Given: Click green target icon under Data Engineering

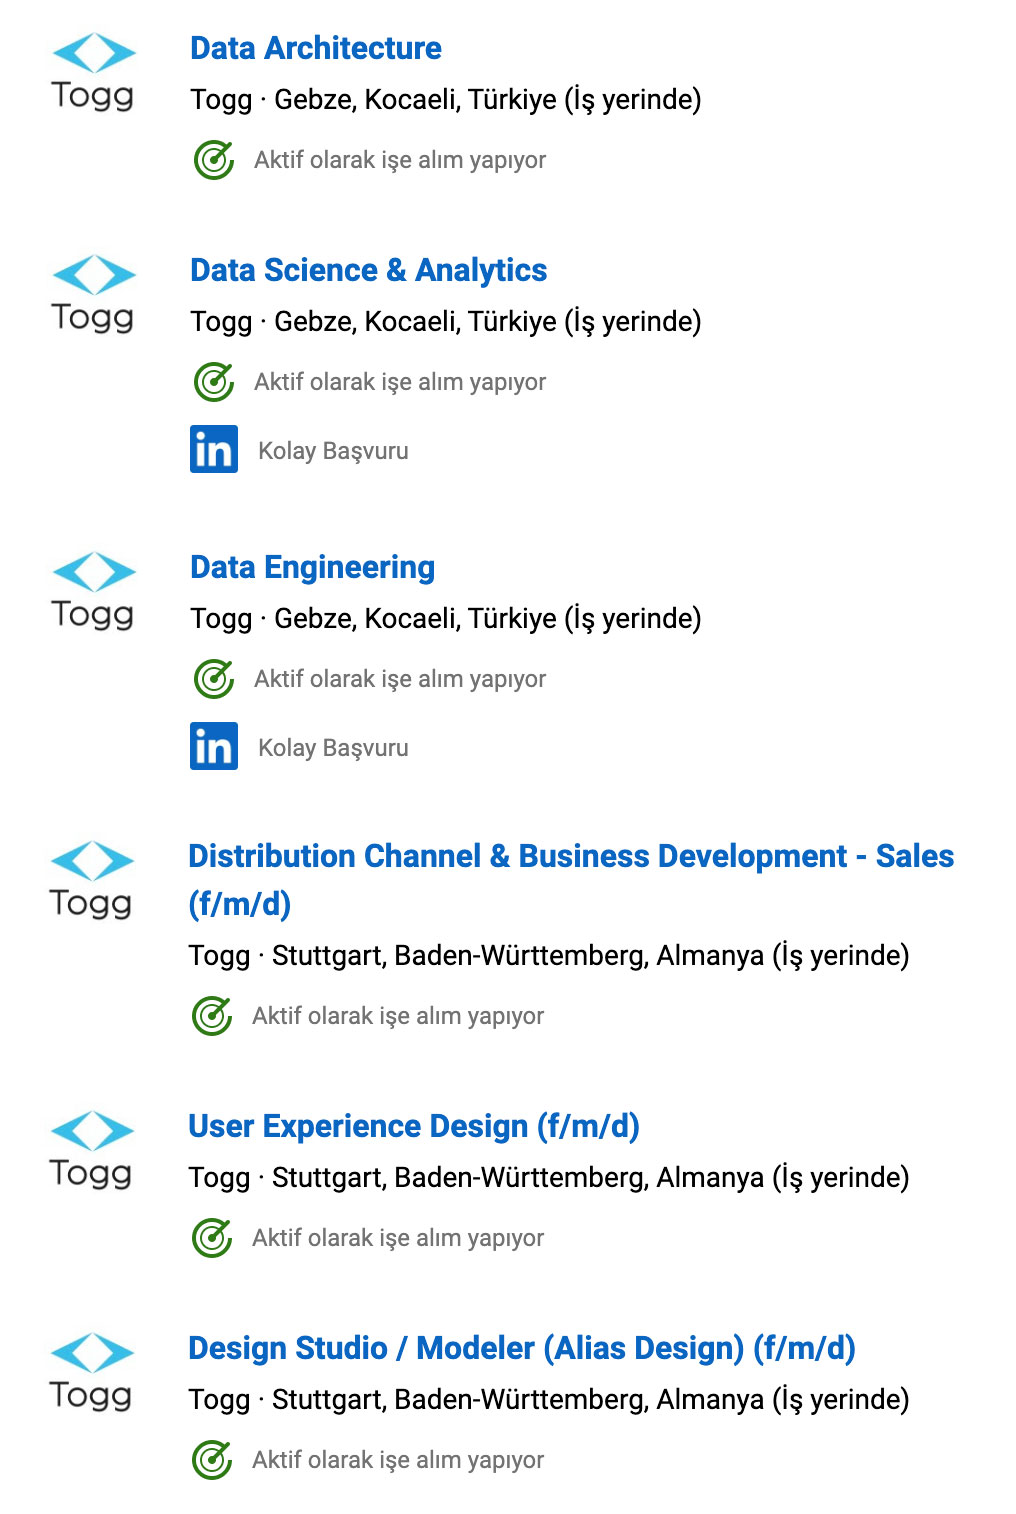Looking at the screenshot, I should [x=213, y=679].
